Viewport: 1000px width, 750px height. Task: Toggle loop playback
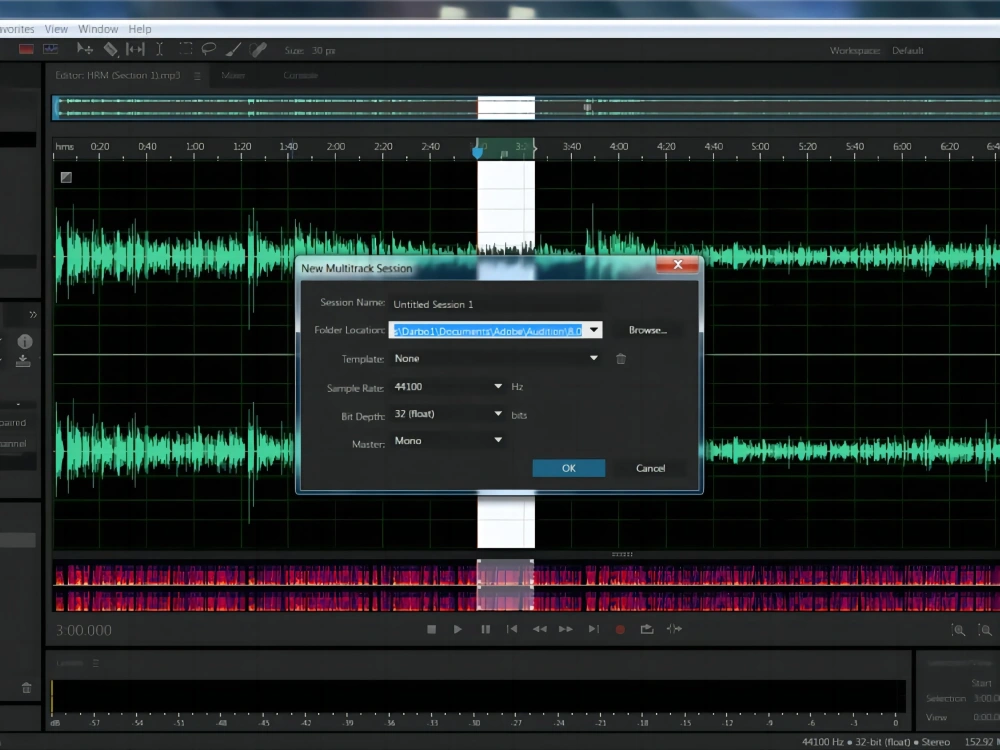647,629
